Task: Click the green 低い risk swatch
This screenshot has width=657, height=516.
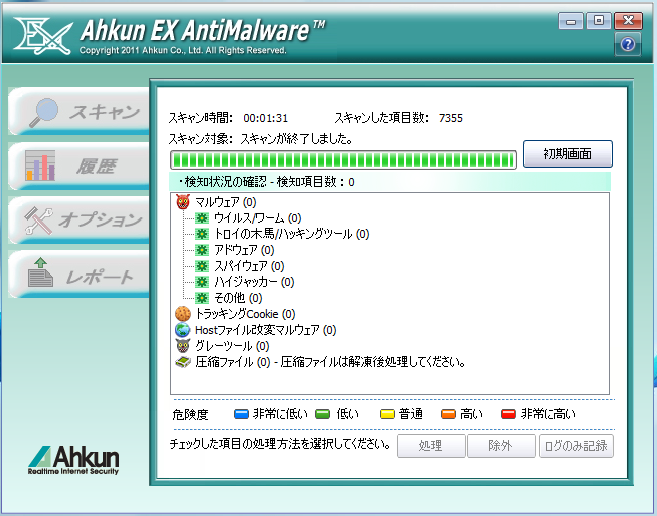Action: tap(323, 415)
